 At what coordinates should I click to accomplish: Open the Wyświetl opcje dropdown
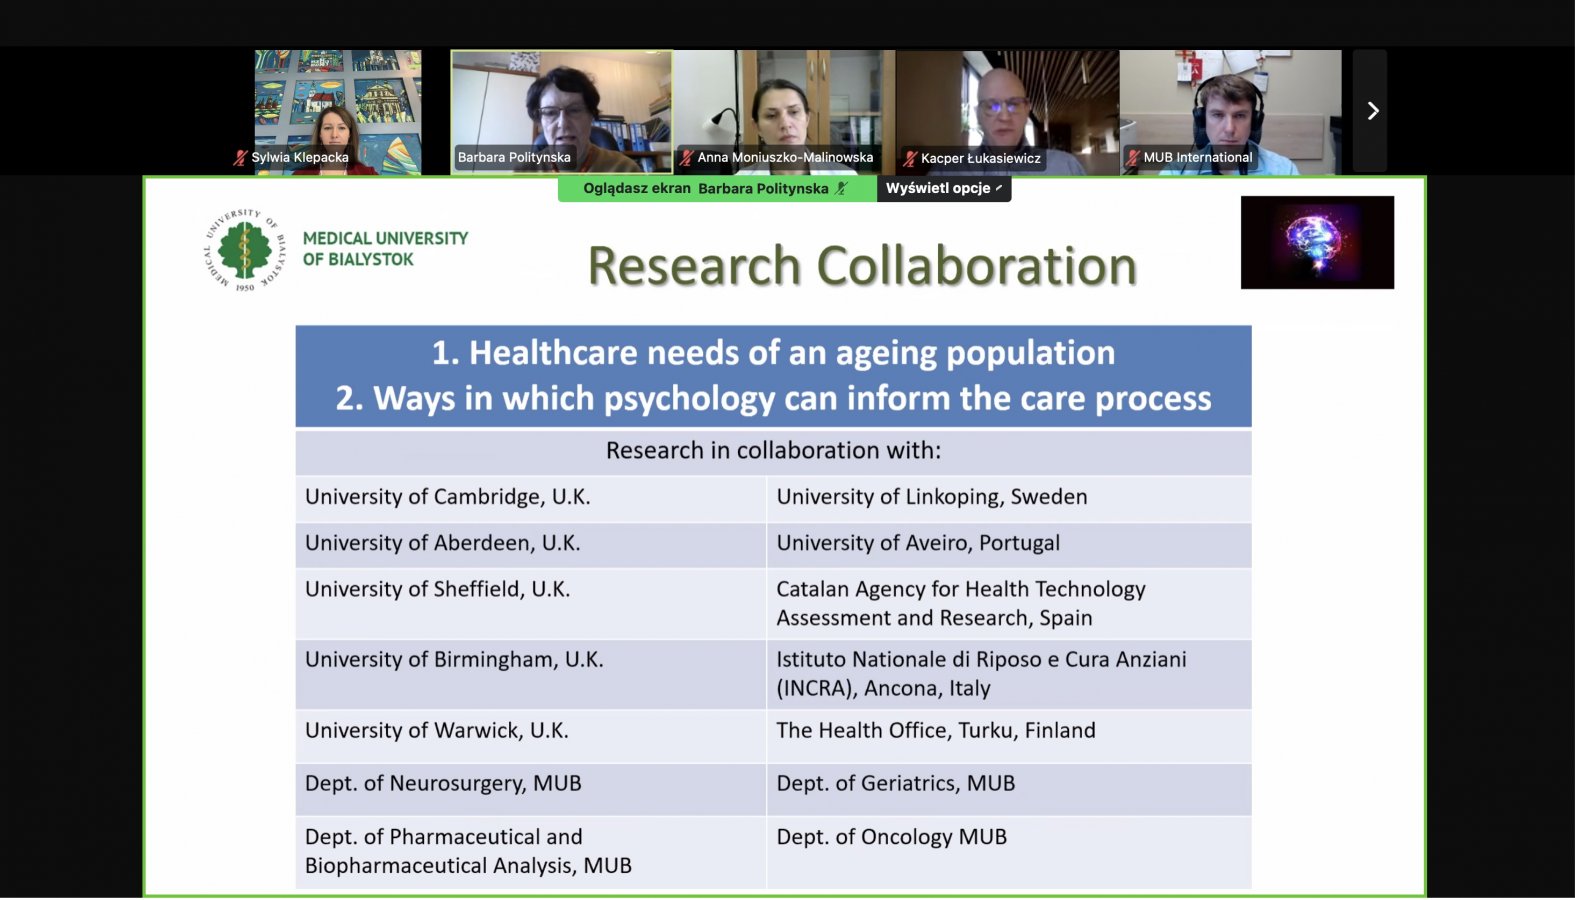943,188
